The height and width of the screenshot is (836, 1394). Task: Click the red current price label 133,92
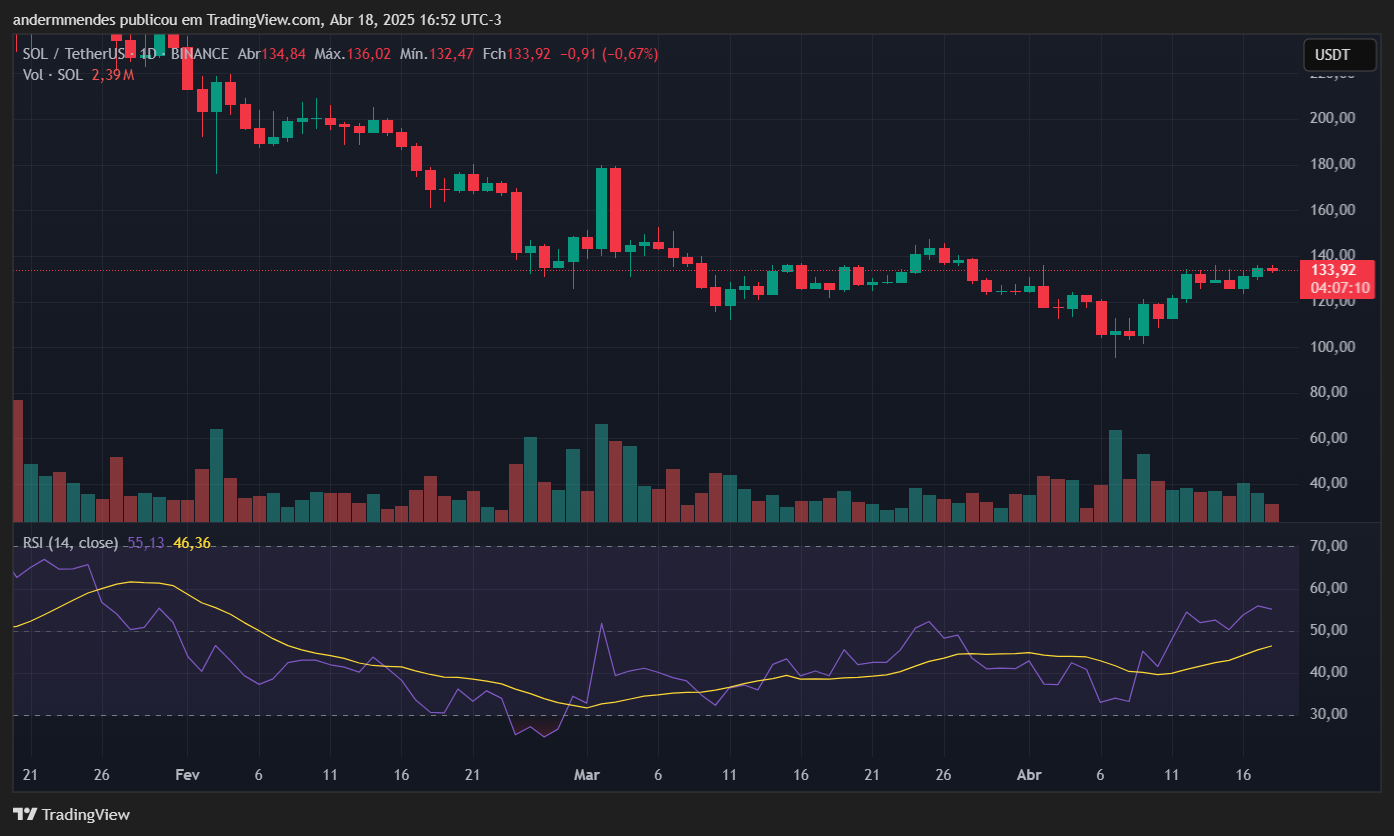pyautogui.click(x=1333, y=270)
